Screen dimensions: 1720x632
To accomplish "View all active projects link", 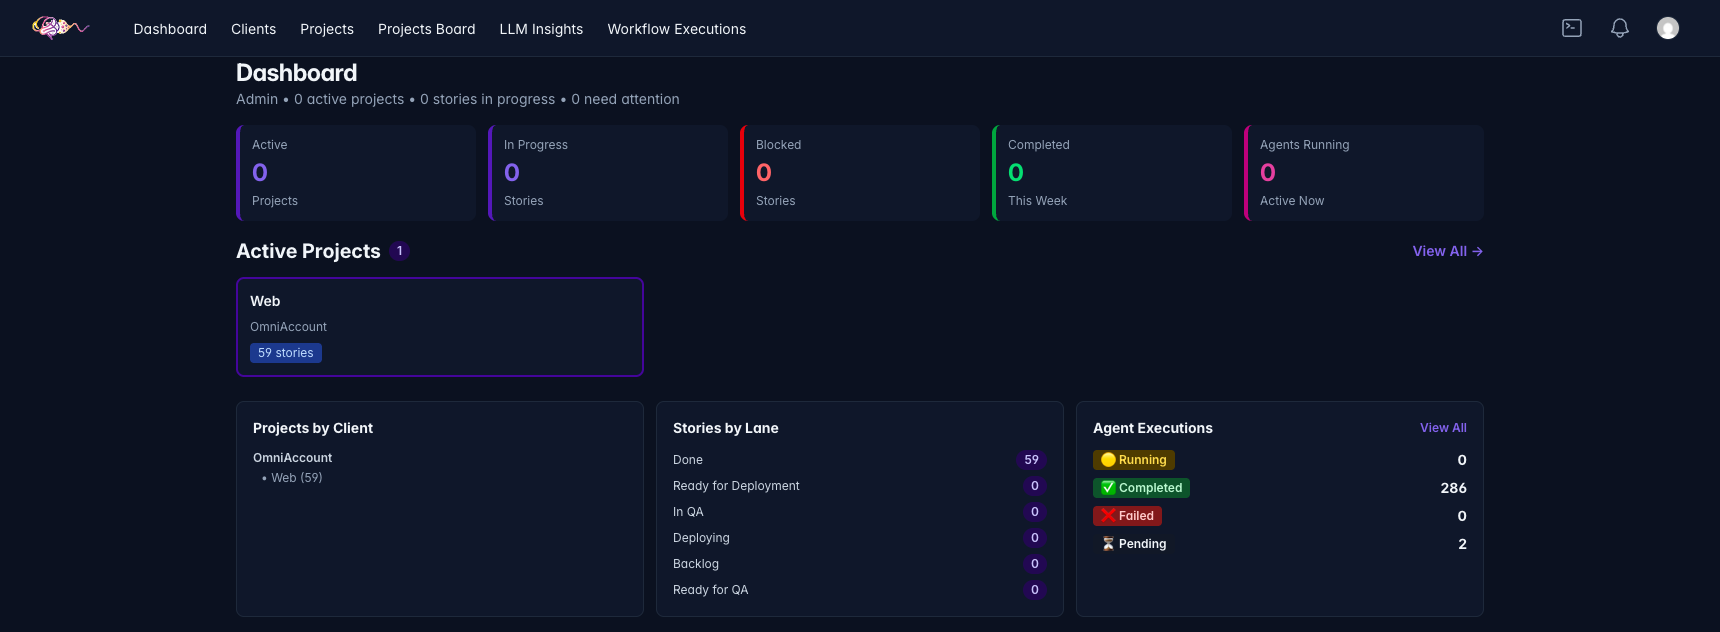I will click(x=1447, y=251).
